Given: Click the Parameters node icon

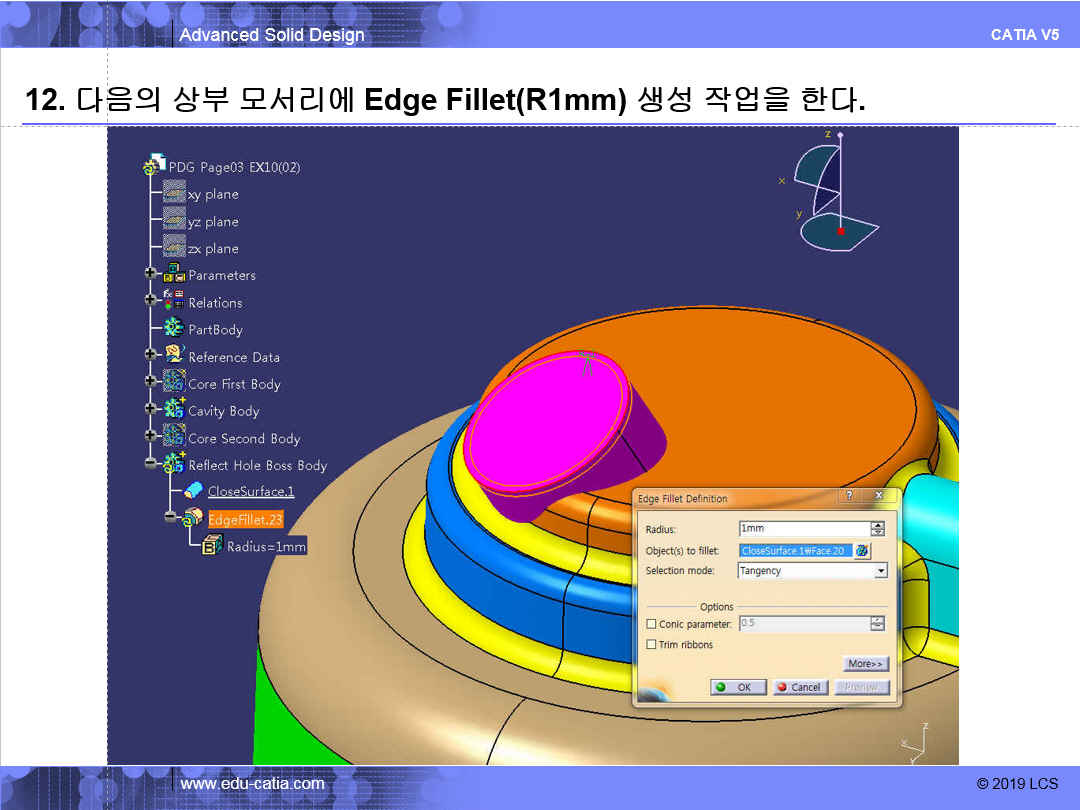Looking at the screenshot, I should coord(174,275).
